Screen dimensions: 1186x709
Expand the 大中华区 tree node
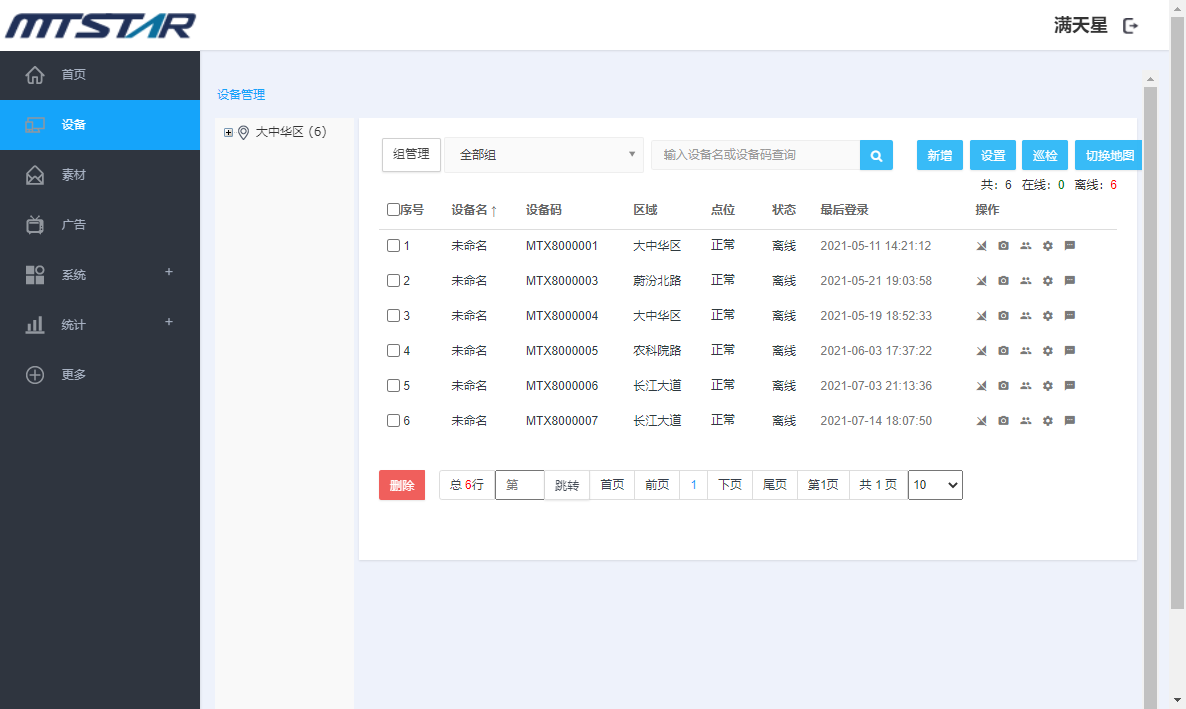[x=228, y=132]
